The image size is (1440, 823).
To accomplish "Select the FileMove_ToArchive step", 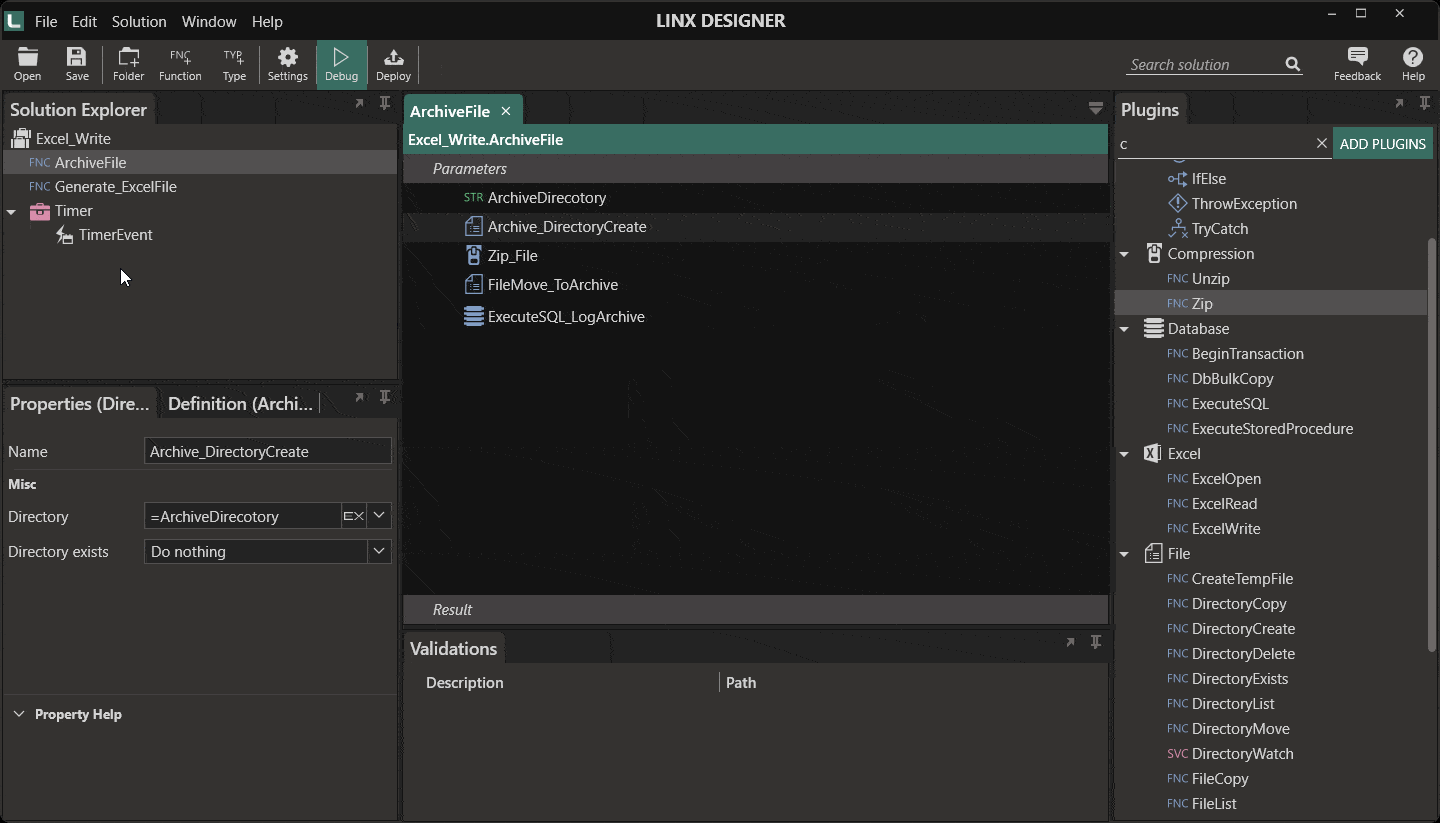I will (541, 285).
